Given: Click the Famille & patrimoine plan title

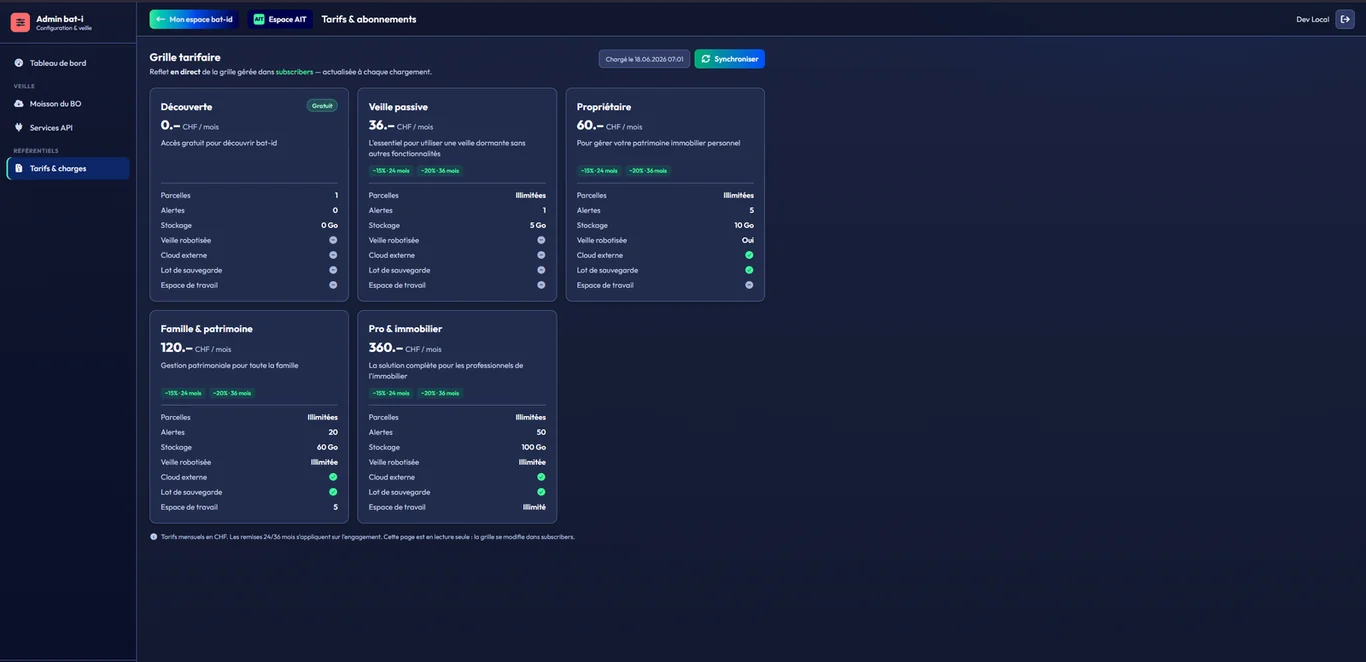Looking at the screenshot, I should [207, 329].
